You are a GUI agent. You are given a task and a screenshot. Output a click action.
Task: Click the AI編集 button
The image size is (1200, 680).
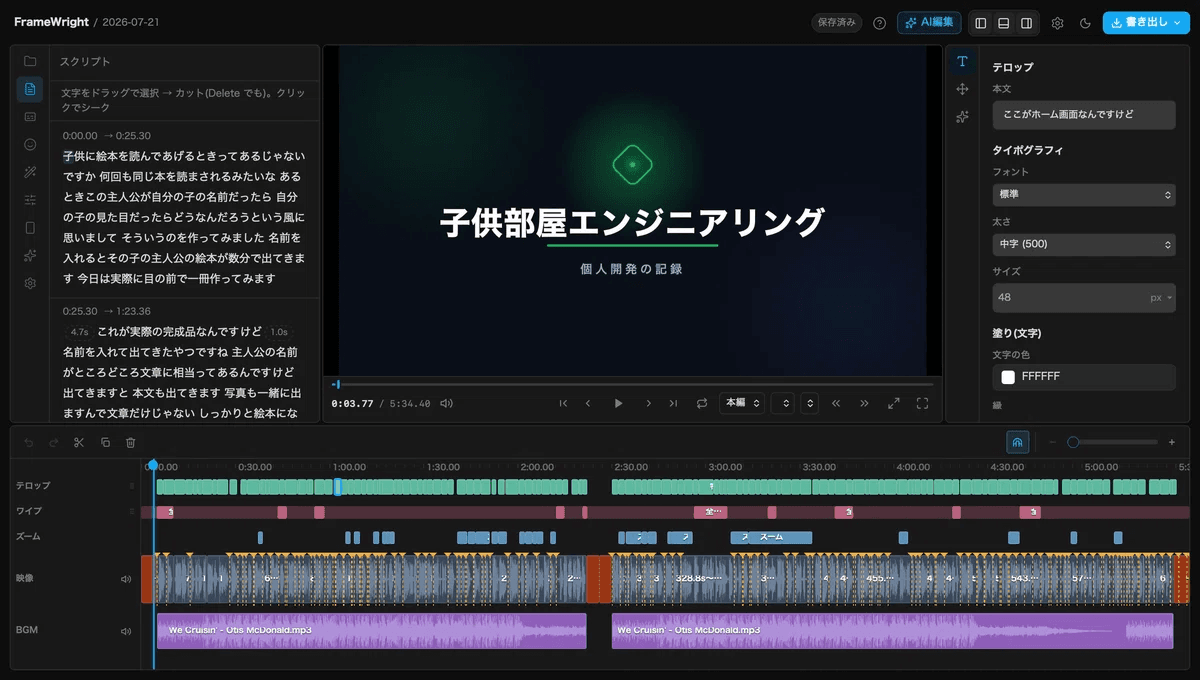click(930, 23)
